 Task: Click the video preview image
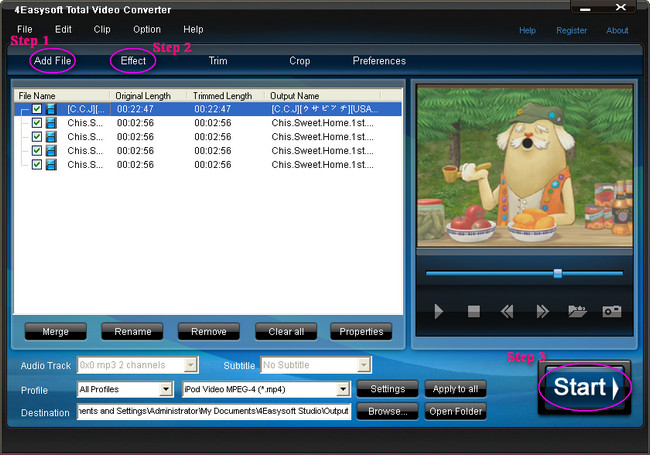525,166
